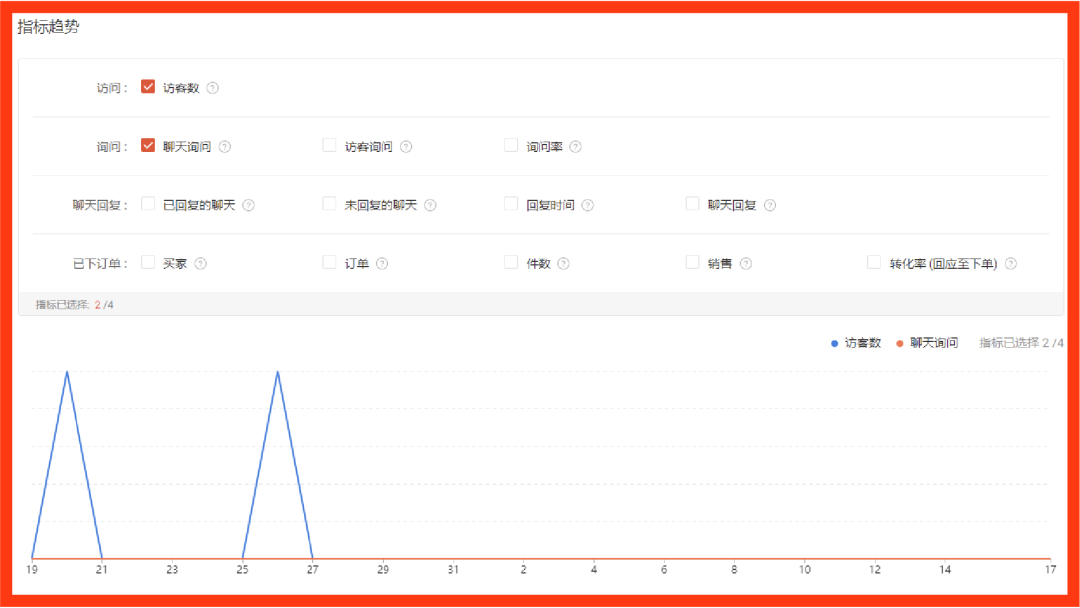Image resolution: width=1080 pixels, height=608 pixels.
Task: Check the 询问率 metric
Action: pos(510,145)
